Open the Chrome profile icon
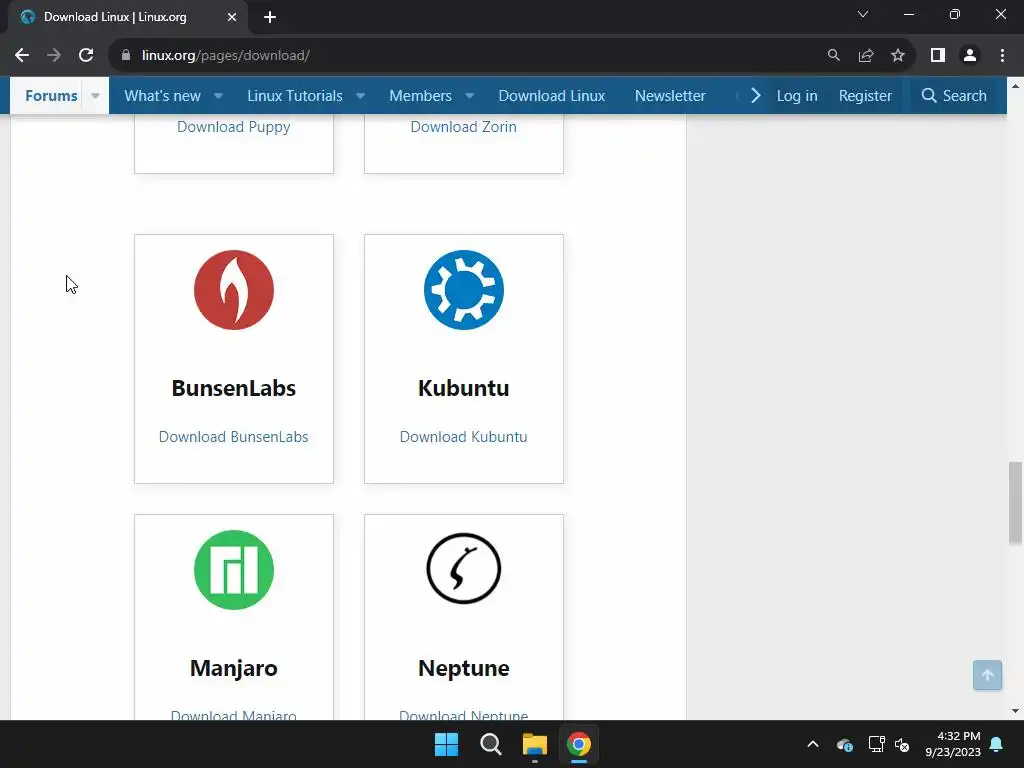This screenshot has height=768, width=1024. point(970,56)
